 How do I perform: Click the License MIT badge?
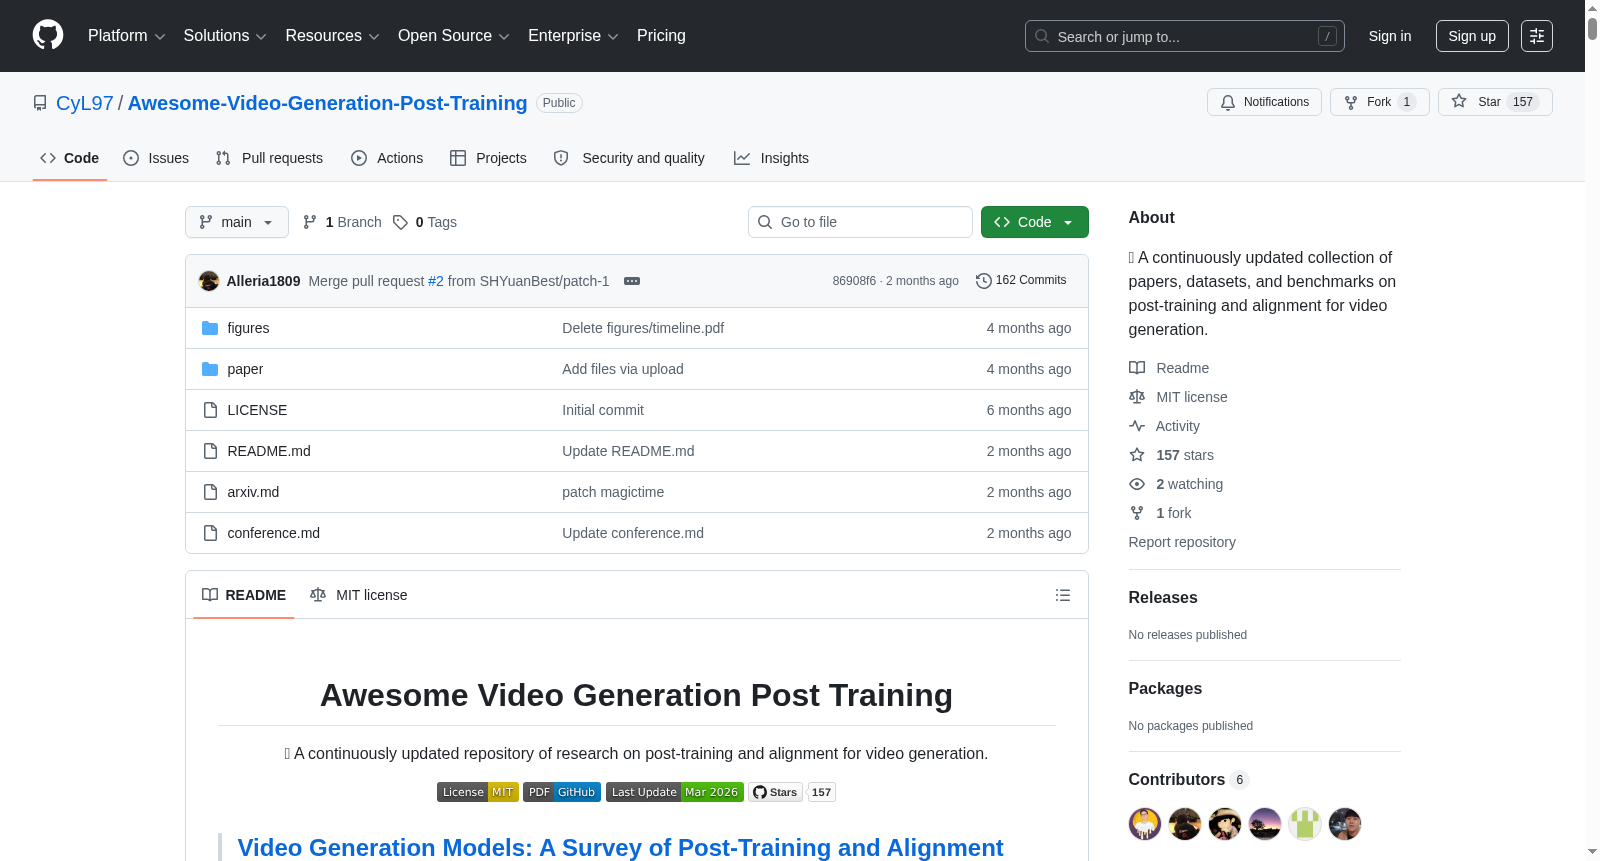coord(478,792)
